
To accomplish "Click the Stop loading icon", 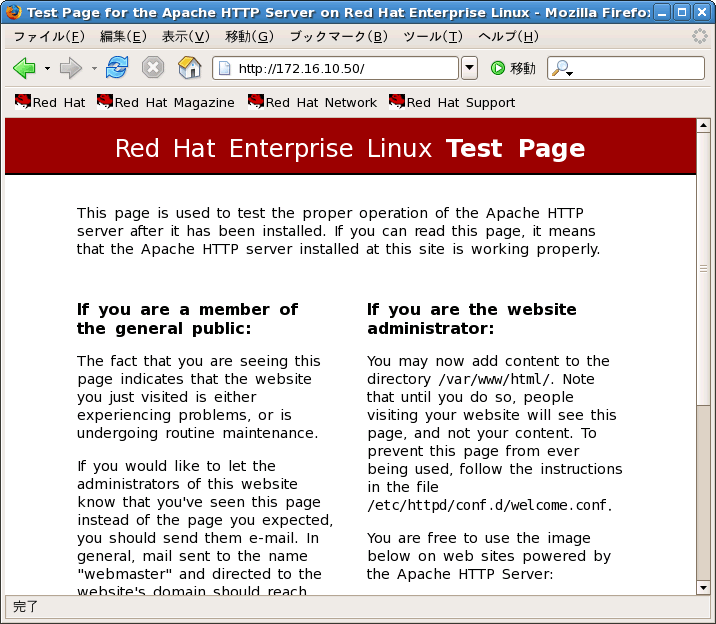I will coord(152,68).
